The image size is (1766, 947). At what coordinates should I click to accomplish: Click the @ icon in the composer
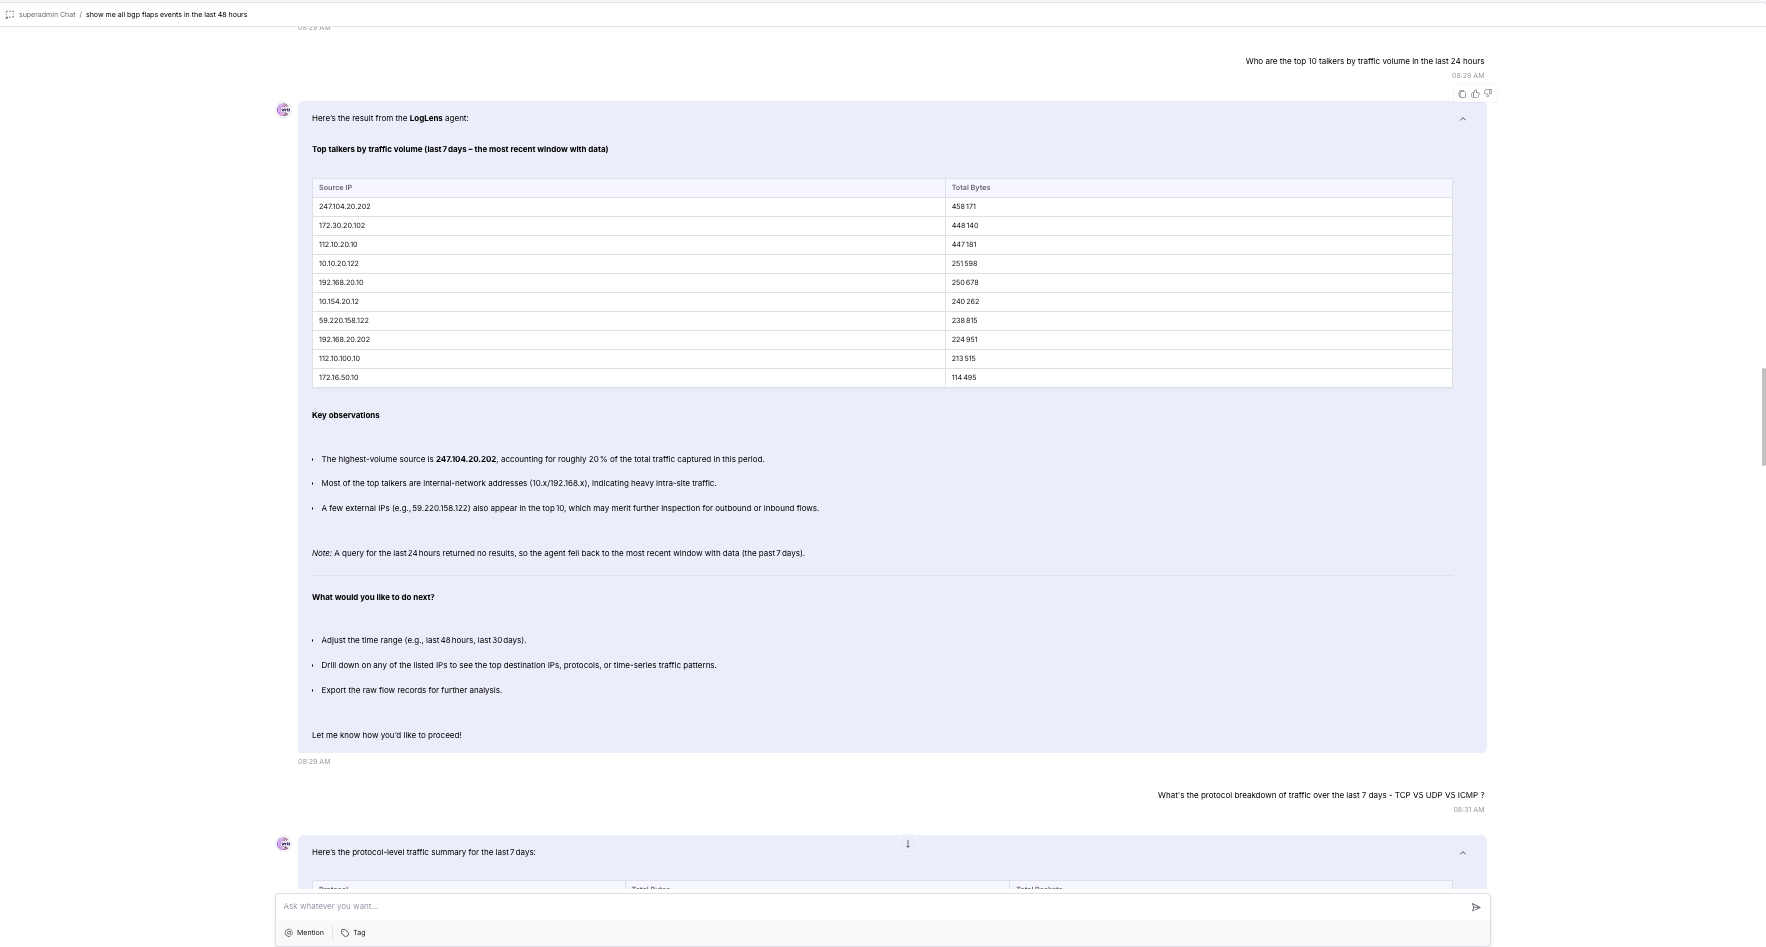(288, 932)
